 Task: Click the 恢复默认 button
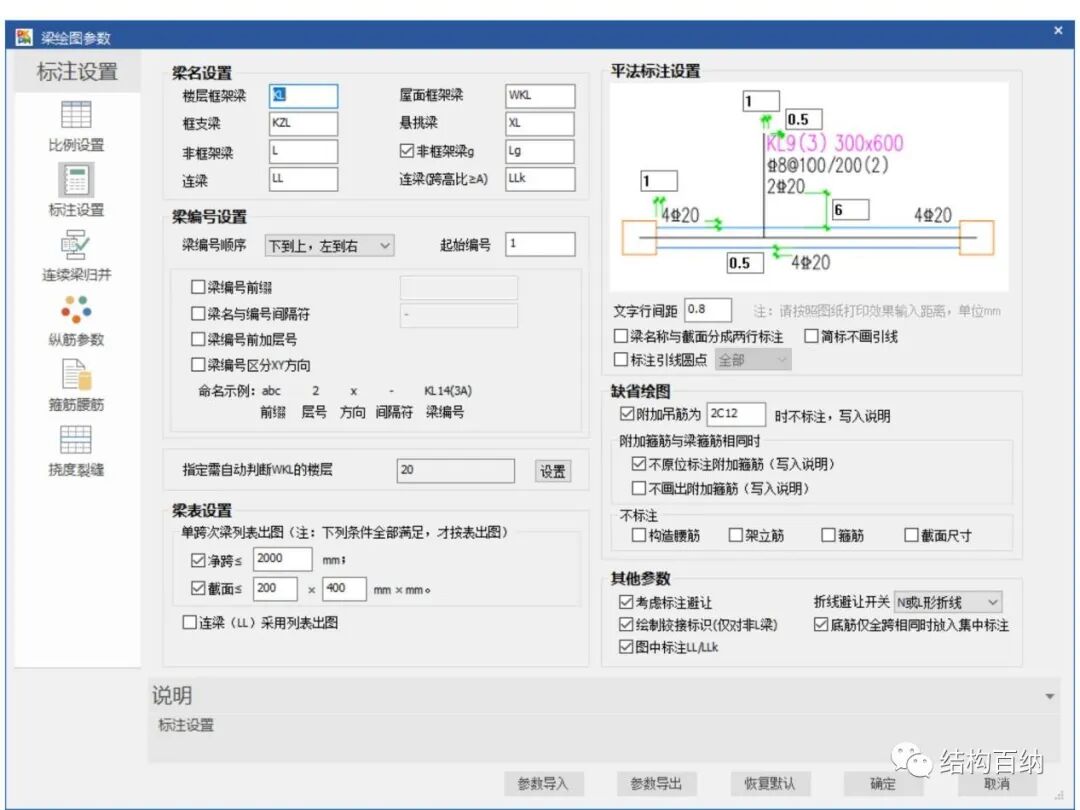769,785
